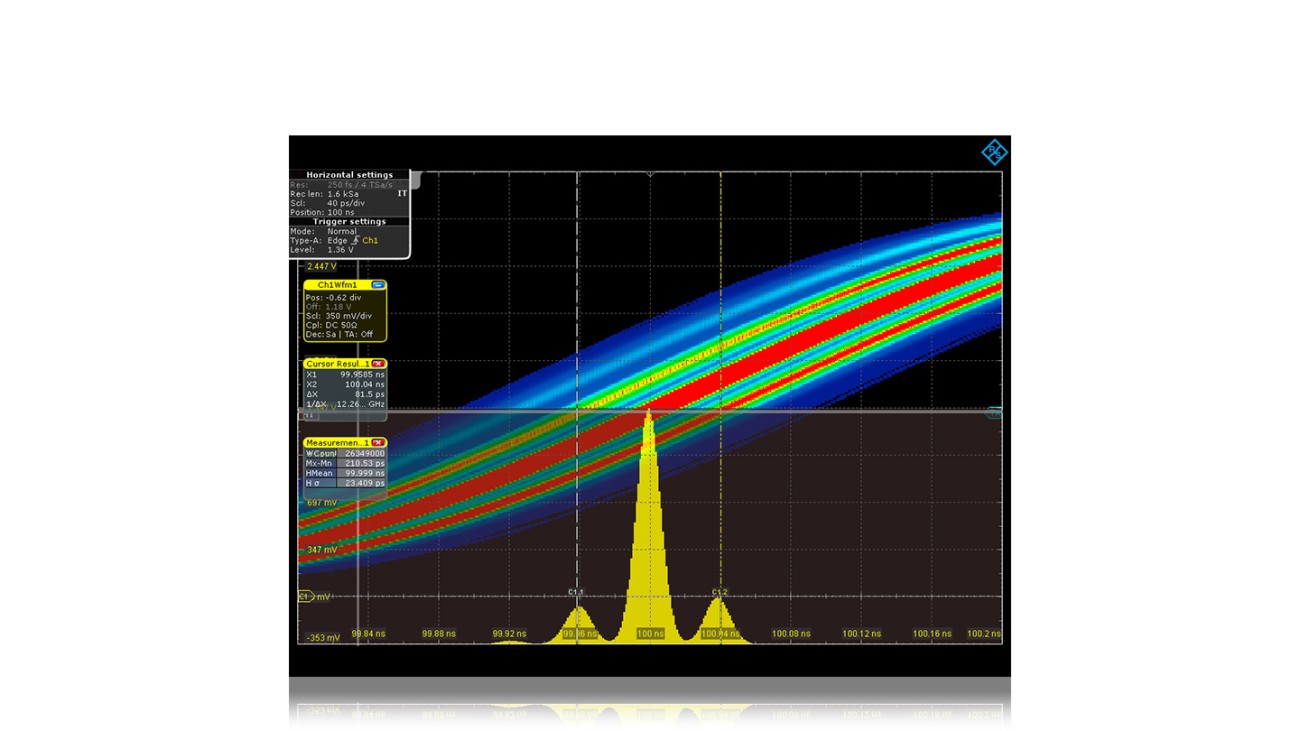This screenshot has height=731, width=1300.
Task: Open the Horizontal settings header
Action: tap(350, 175)
